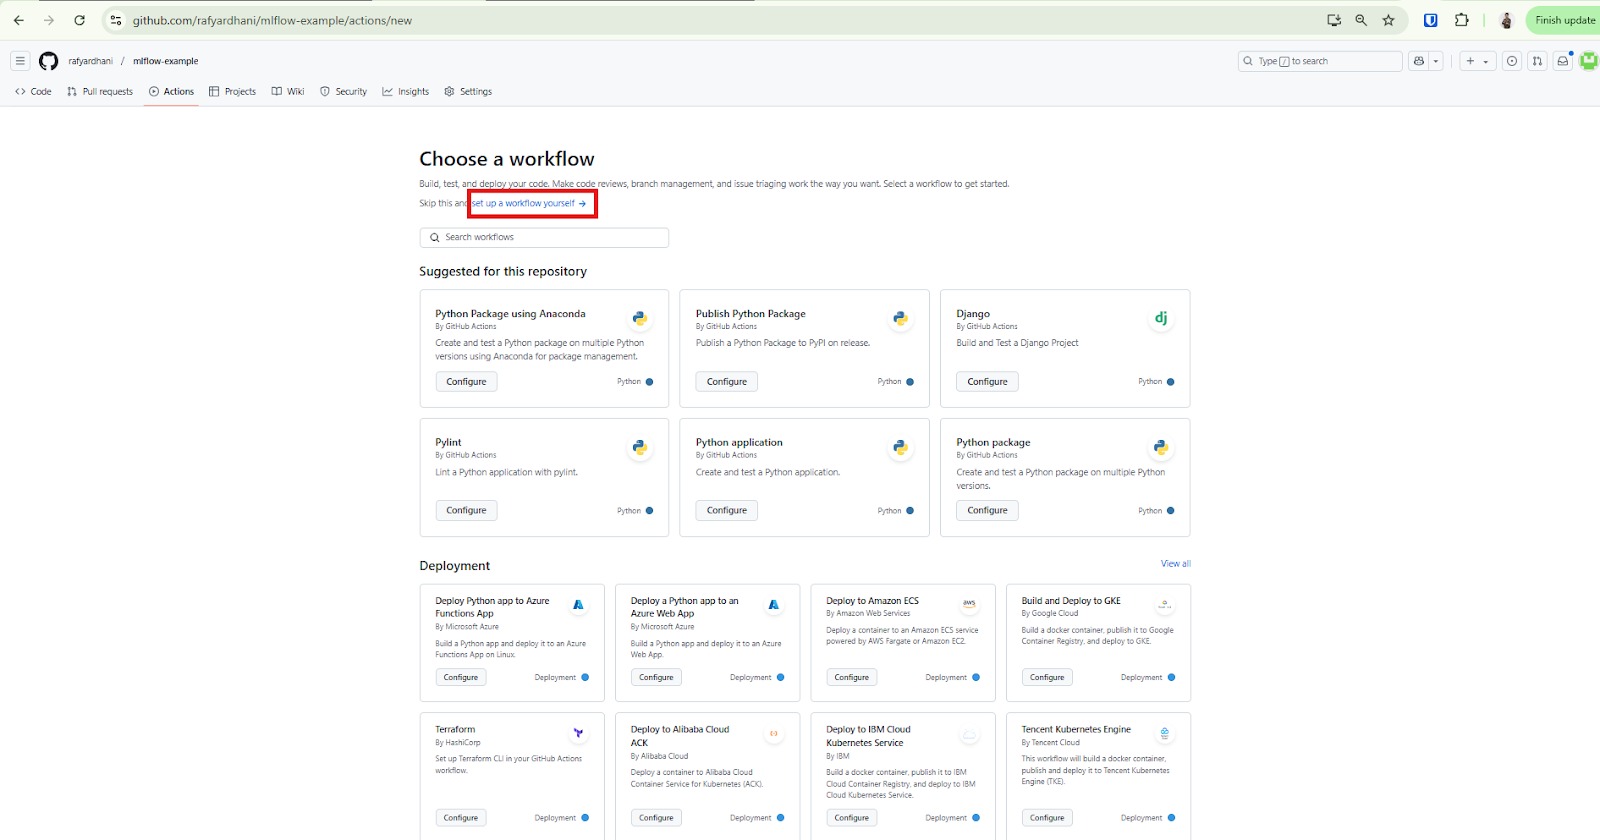Click the Search workflows input field
This screenshot has height=840, width=1600.
click(x=544, y=237)
